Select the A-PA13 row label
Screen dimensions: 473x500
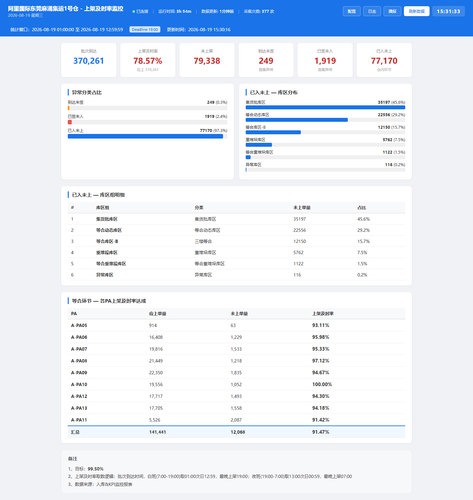(x=79, y=408)
